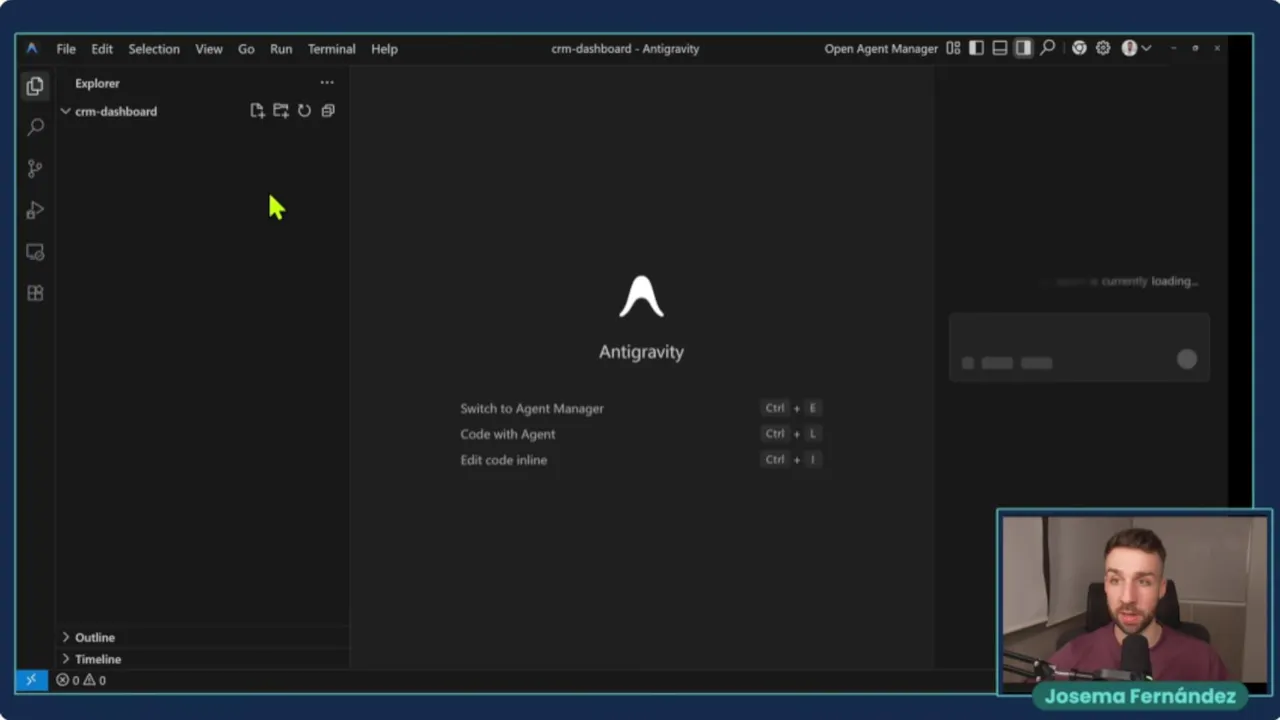Click the remote window status bar button

31,680
